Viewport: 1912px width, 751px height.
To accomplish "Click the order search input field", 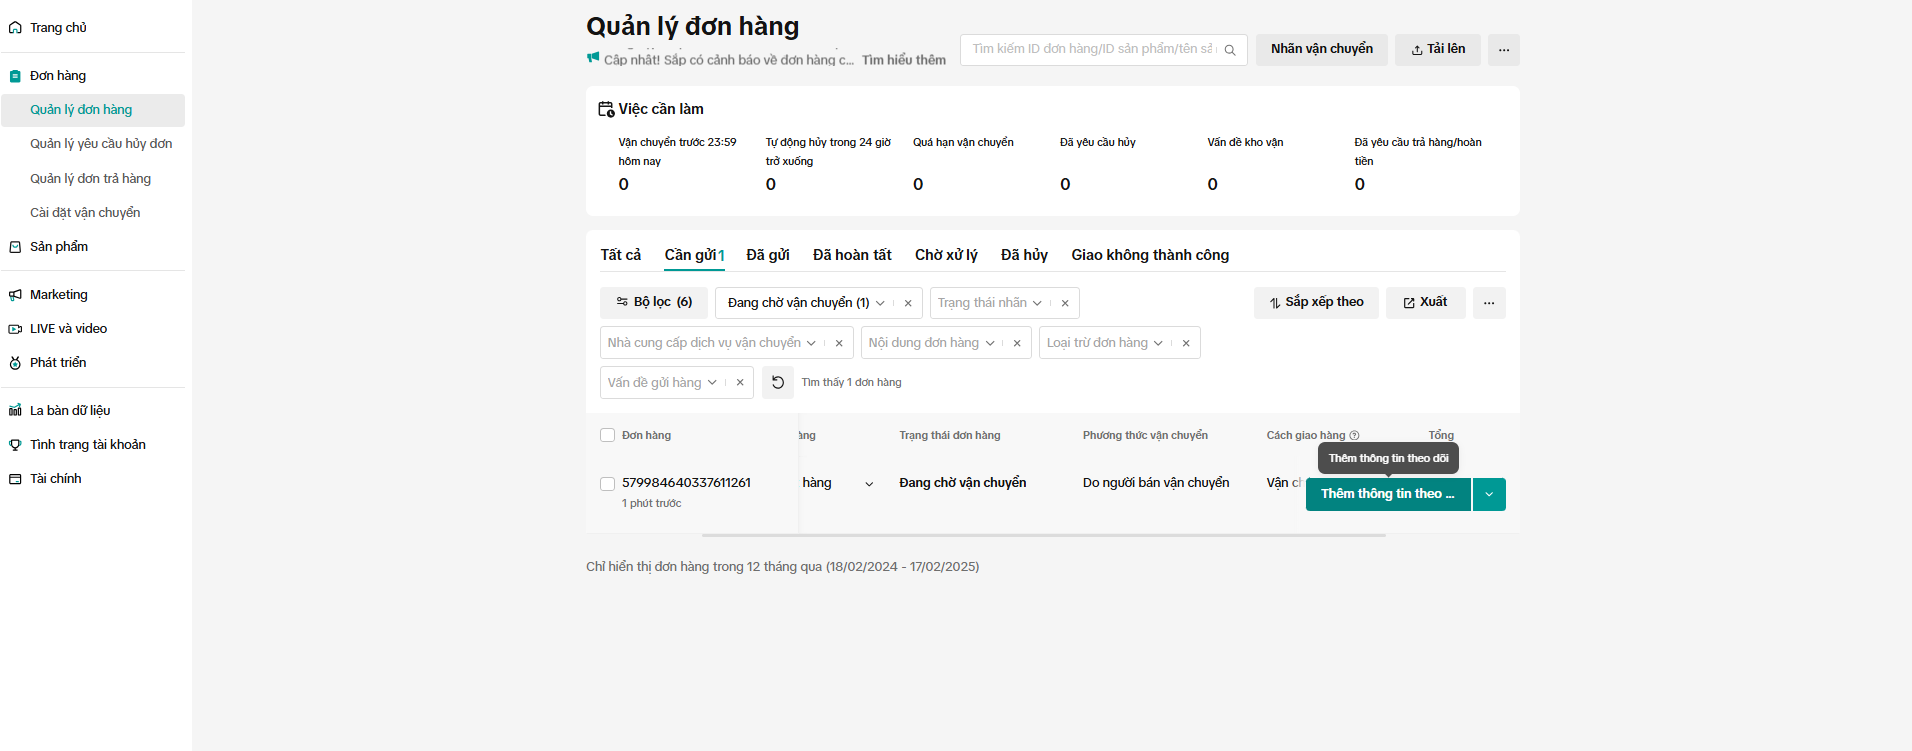I will (x=1092, y=49).
